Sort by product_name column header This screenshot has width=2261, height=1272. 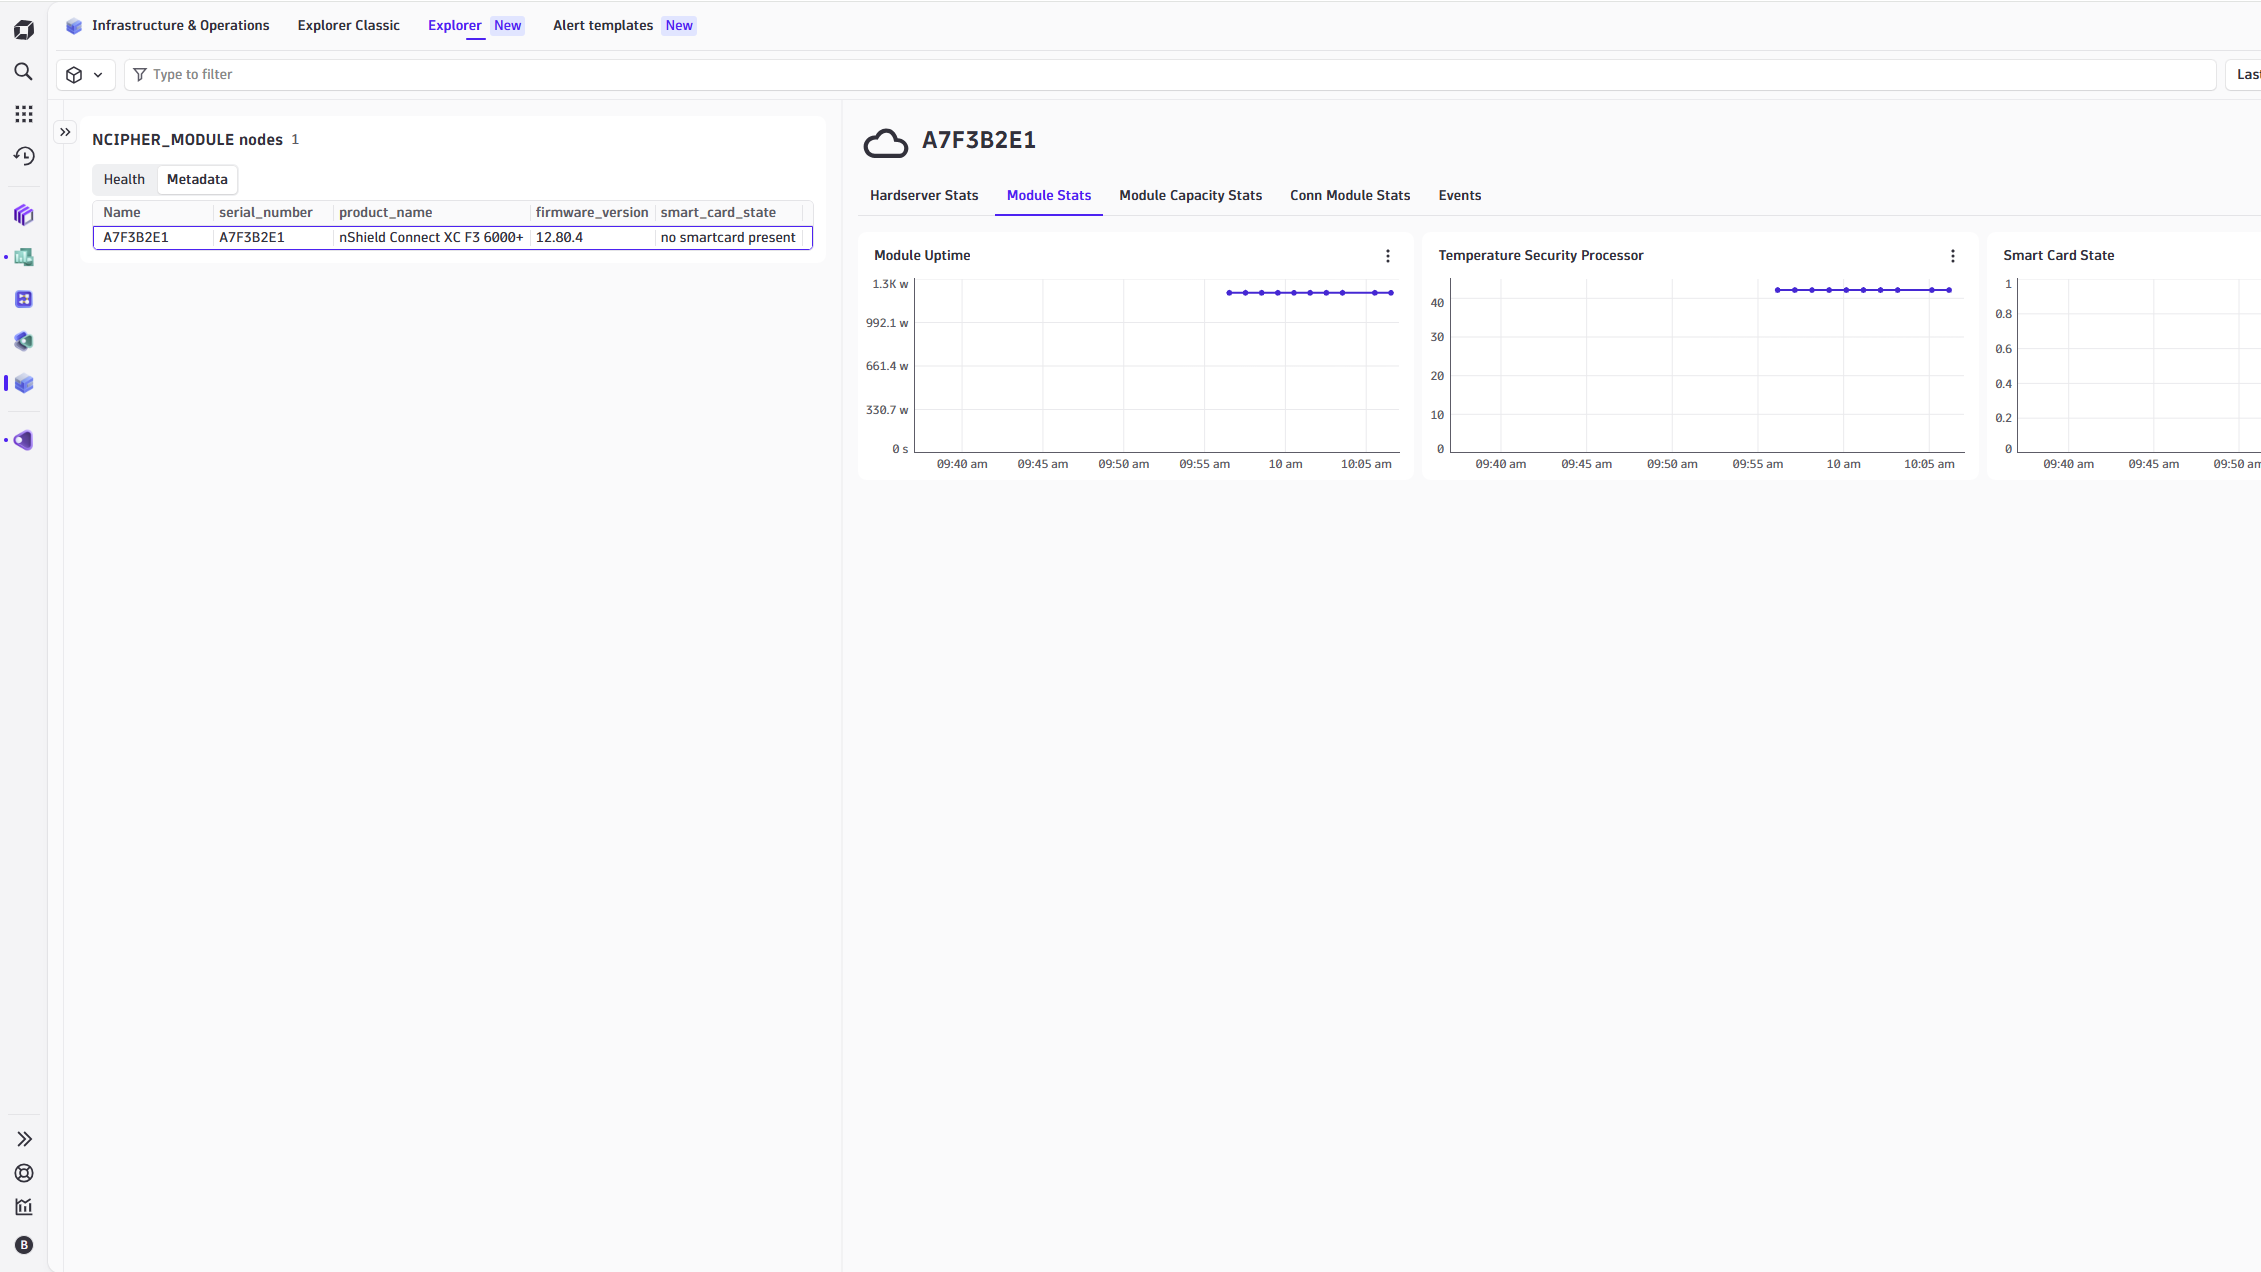385,213
